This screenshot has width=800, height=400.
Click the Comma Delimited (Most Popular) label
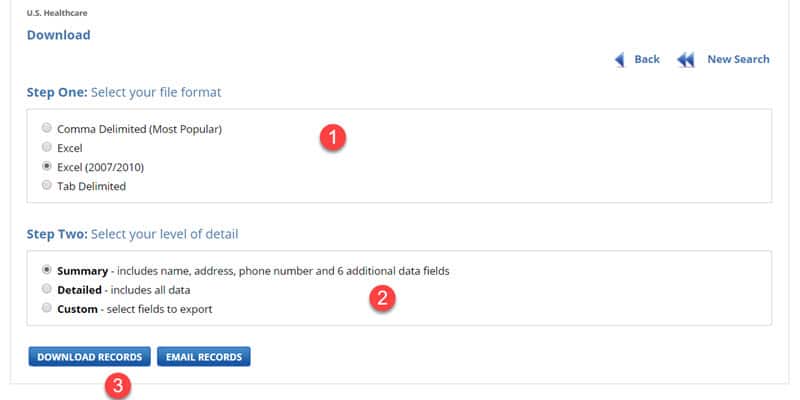(x=139, y=130)
